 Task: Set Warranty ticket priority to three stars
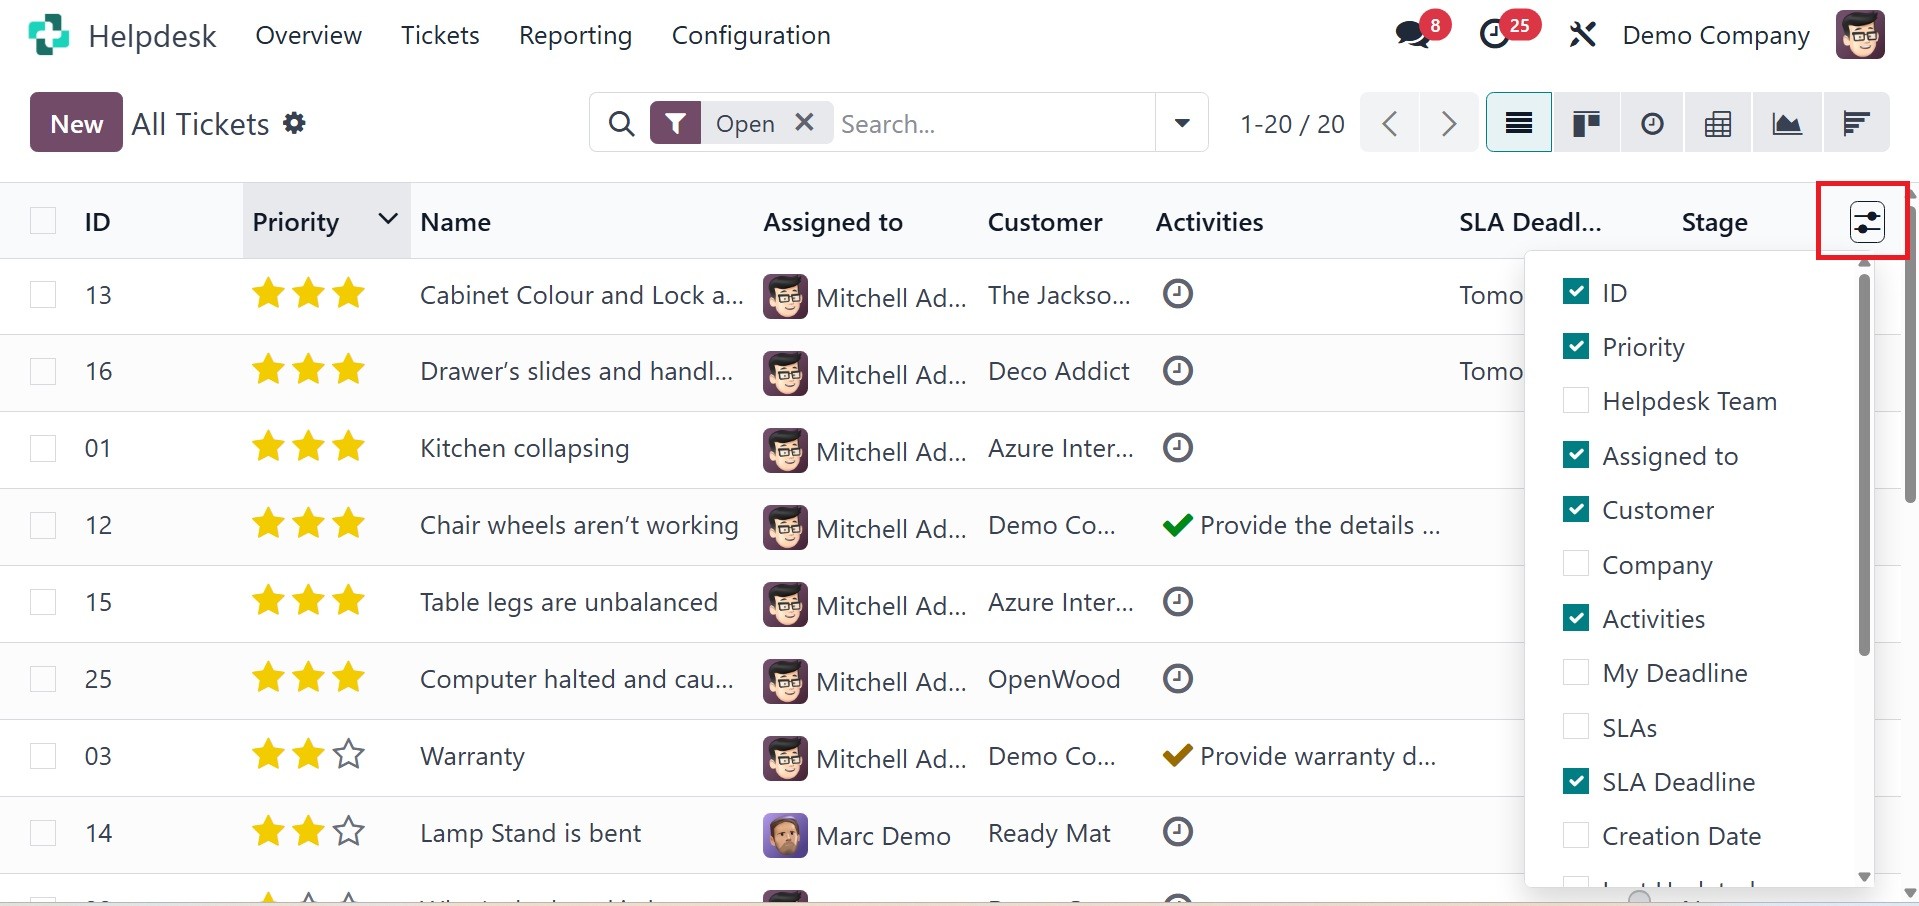[x=348, y=754]
